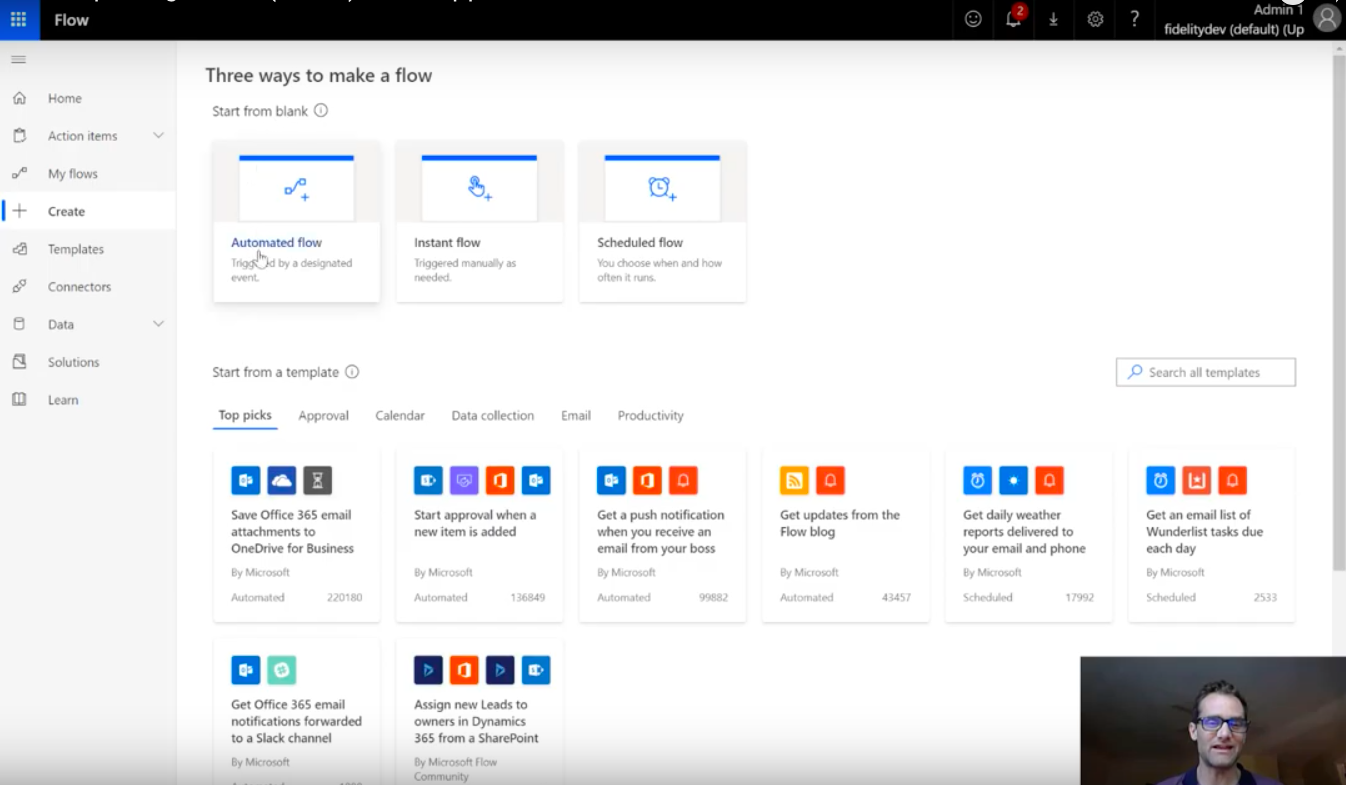Open the app launcher waffle icon
1346x785 pixels.
tap(19, 20)
